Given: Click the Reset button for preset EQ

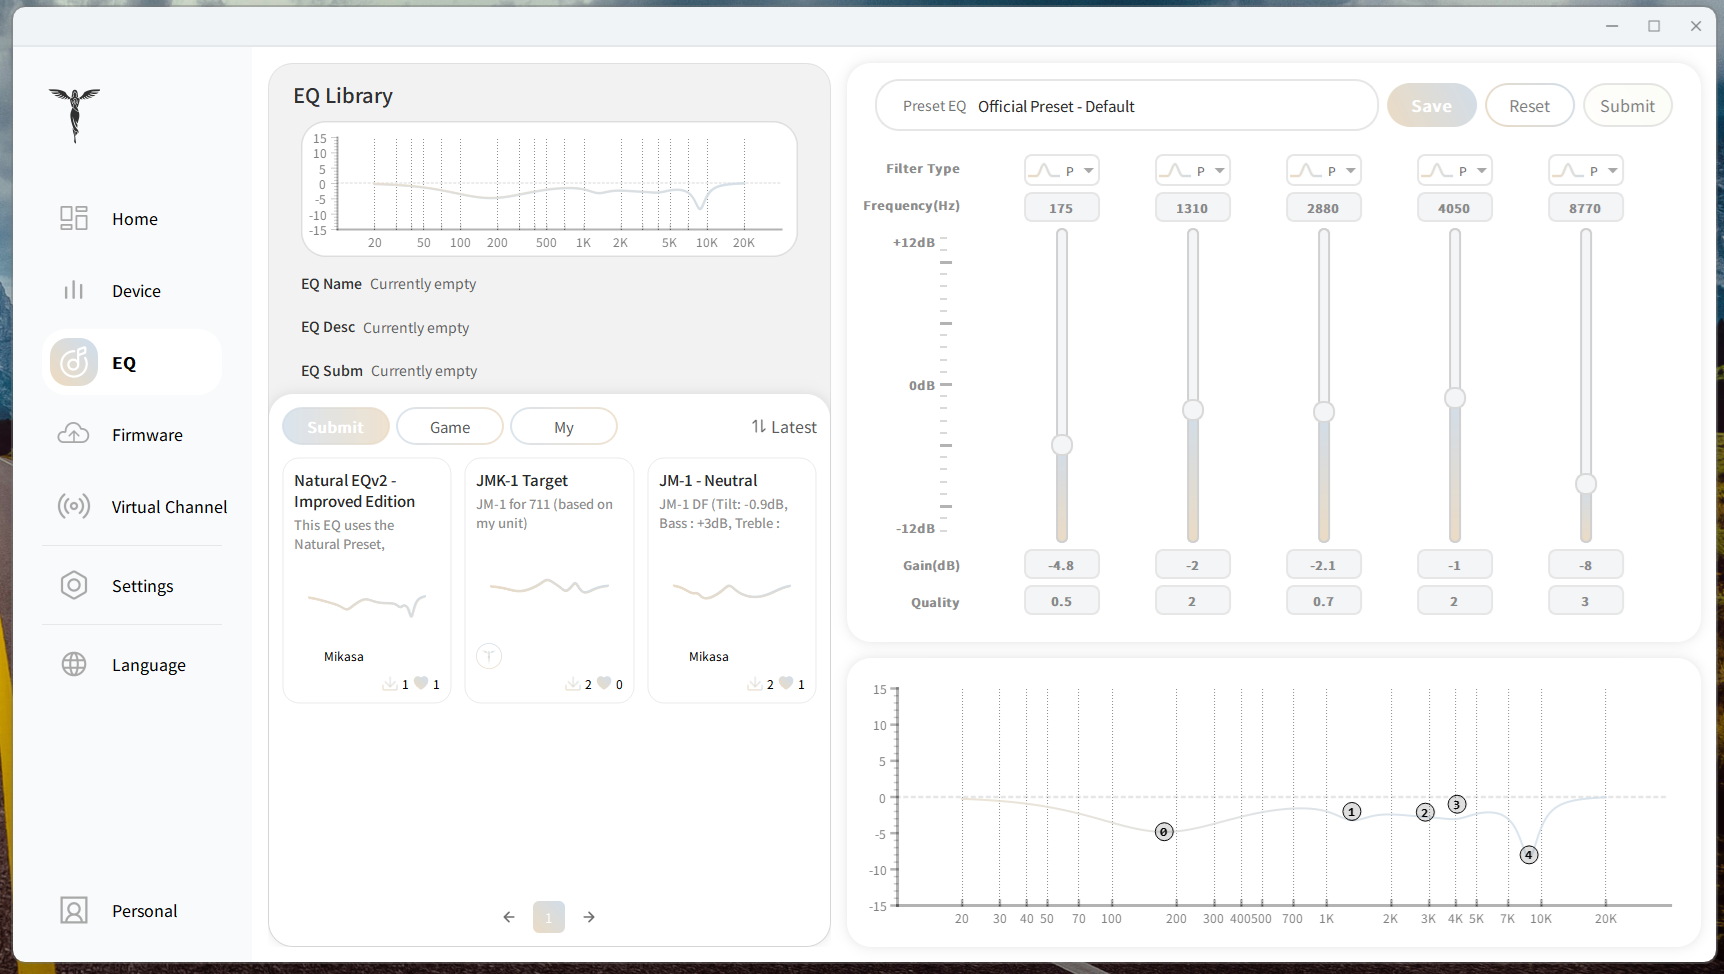Looking at the screenshot, I should point(1529,106).
